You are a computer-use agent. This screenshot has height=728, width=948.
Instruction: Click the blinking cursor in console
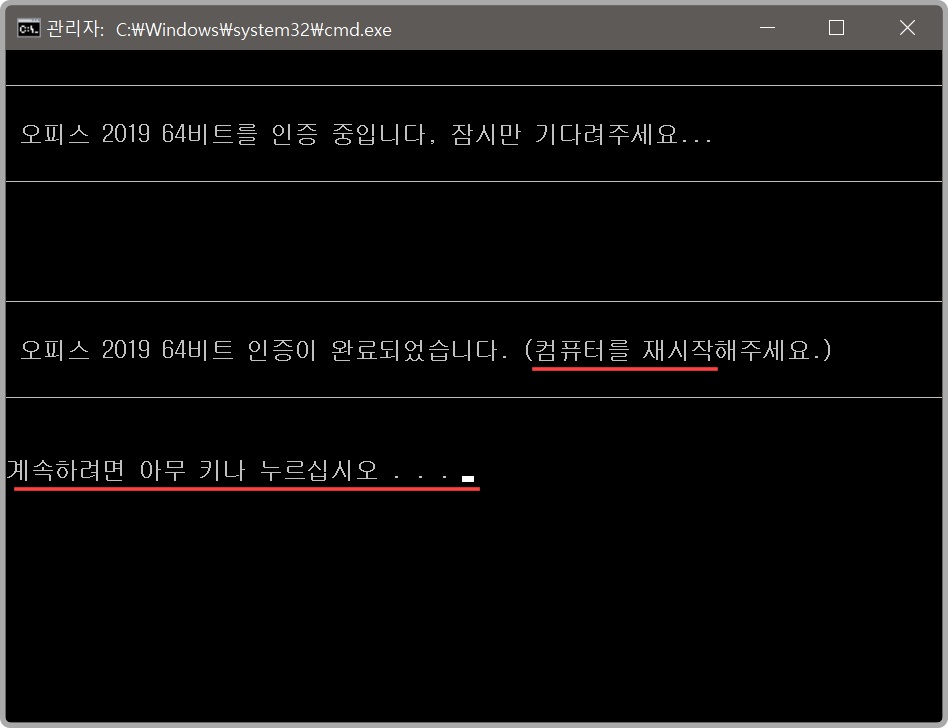(466, 479)
